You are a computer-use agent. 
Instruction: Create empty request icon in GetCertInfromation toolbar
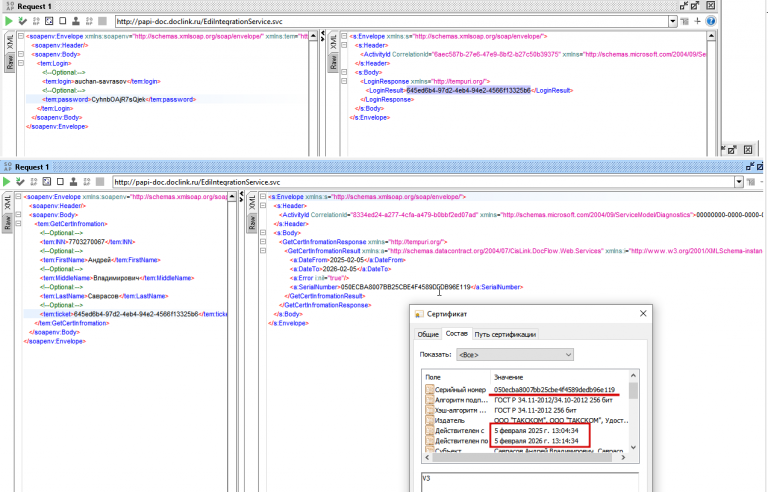click(60, 182)
